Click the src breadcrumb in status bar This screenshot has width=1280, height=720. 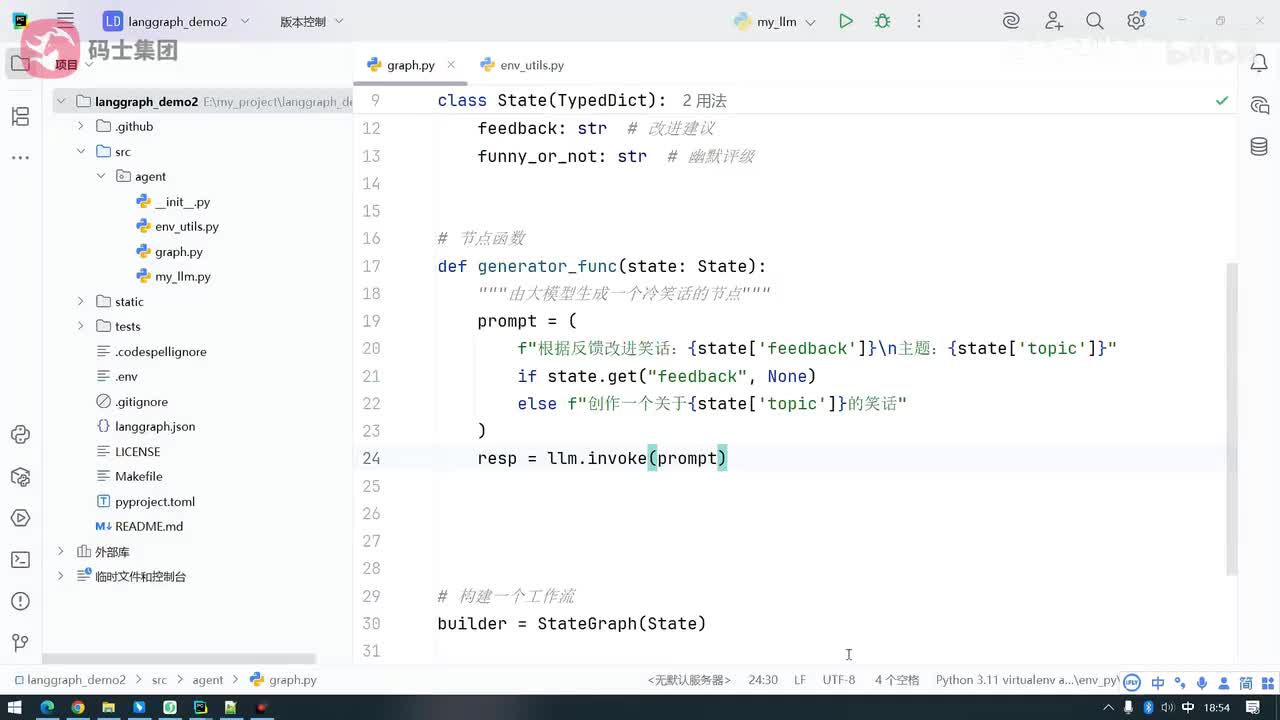pos(159,680)
